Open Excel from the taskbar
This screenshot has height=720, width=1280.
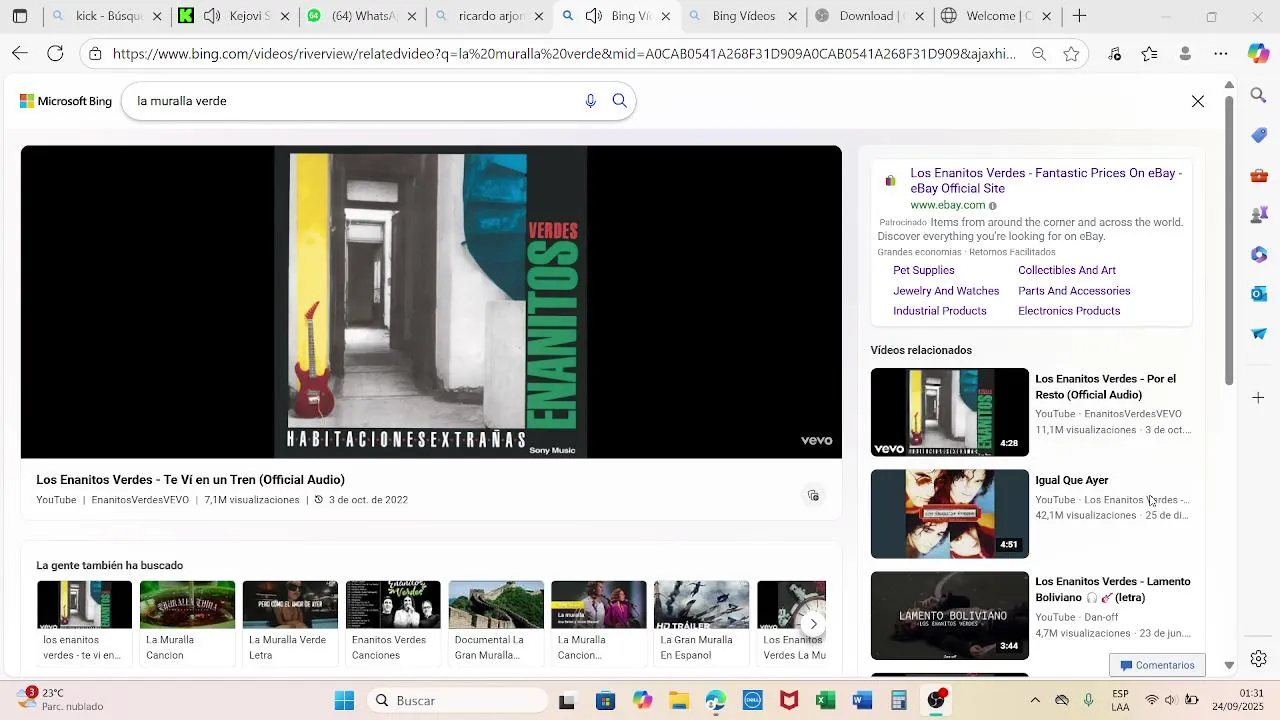pyautogui.click(x=825, y=701)
